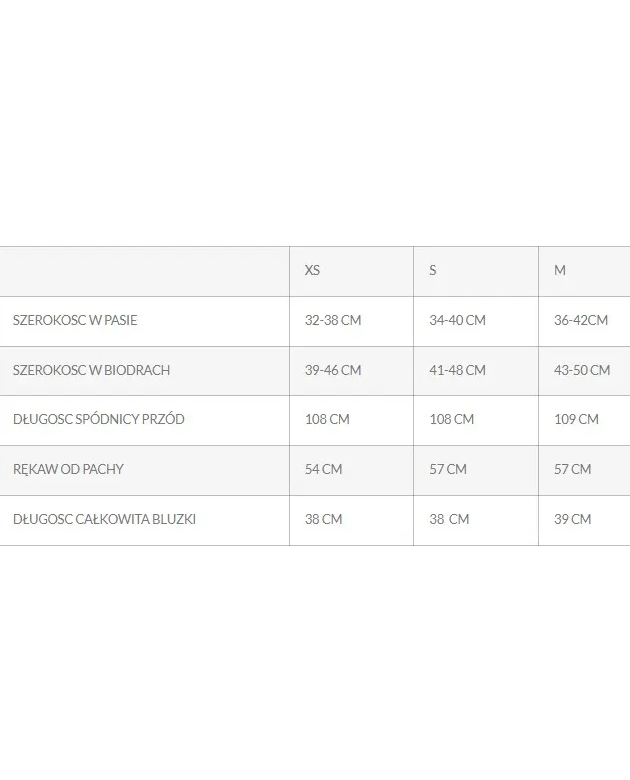Click the 34-40 CM waist cell
The width and height of the screenshot is (630, 780).
(457, 321)
